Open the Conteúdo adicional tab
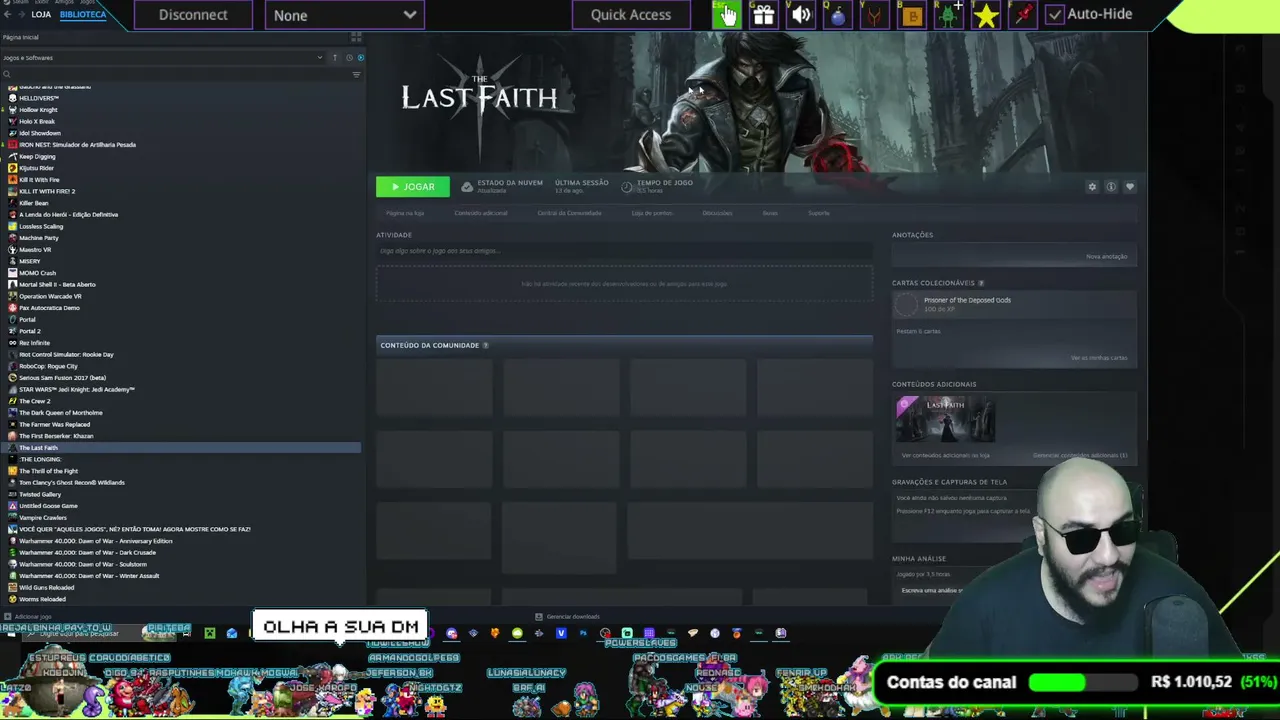This screenshot has height=720, width=1280. [481, 213]
